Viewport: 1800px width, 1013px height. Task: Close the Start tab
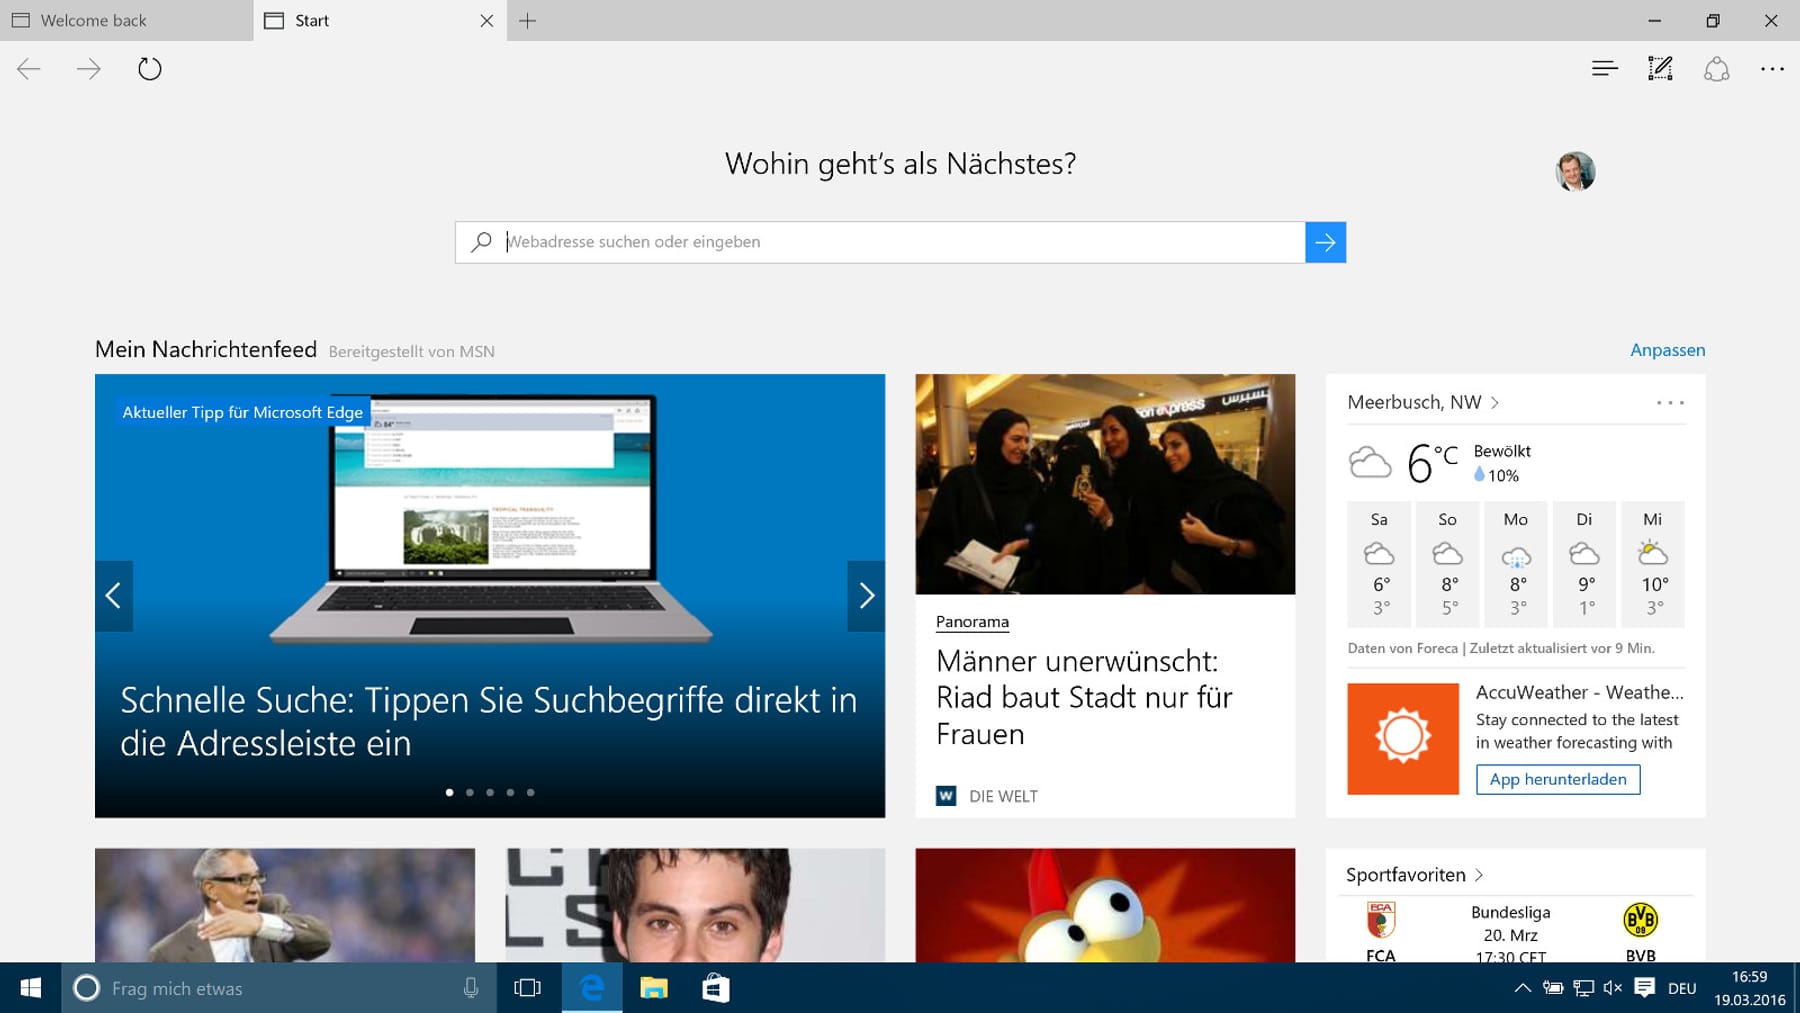pos(487,20)
